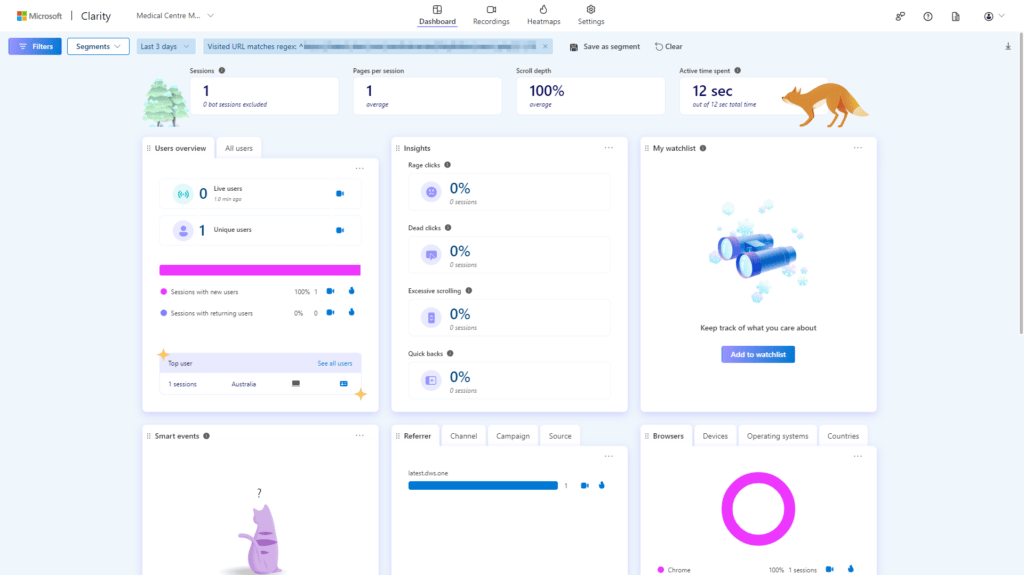Click the Filters button

(35, 46)
